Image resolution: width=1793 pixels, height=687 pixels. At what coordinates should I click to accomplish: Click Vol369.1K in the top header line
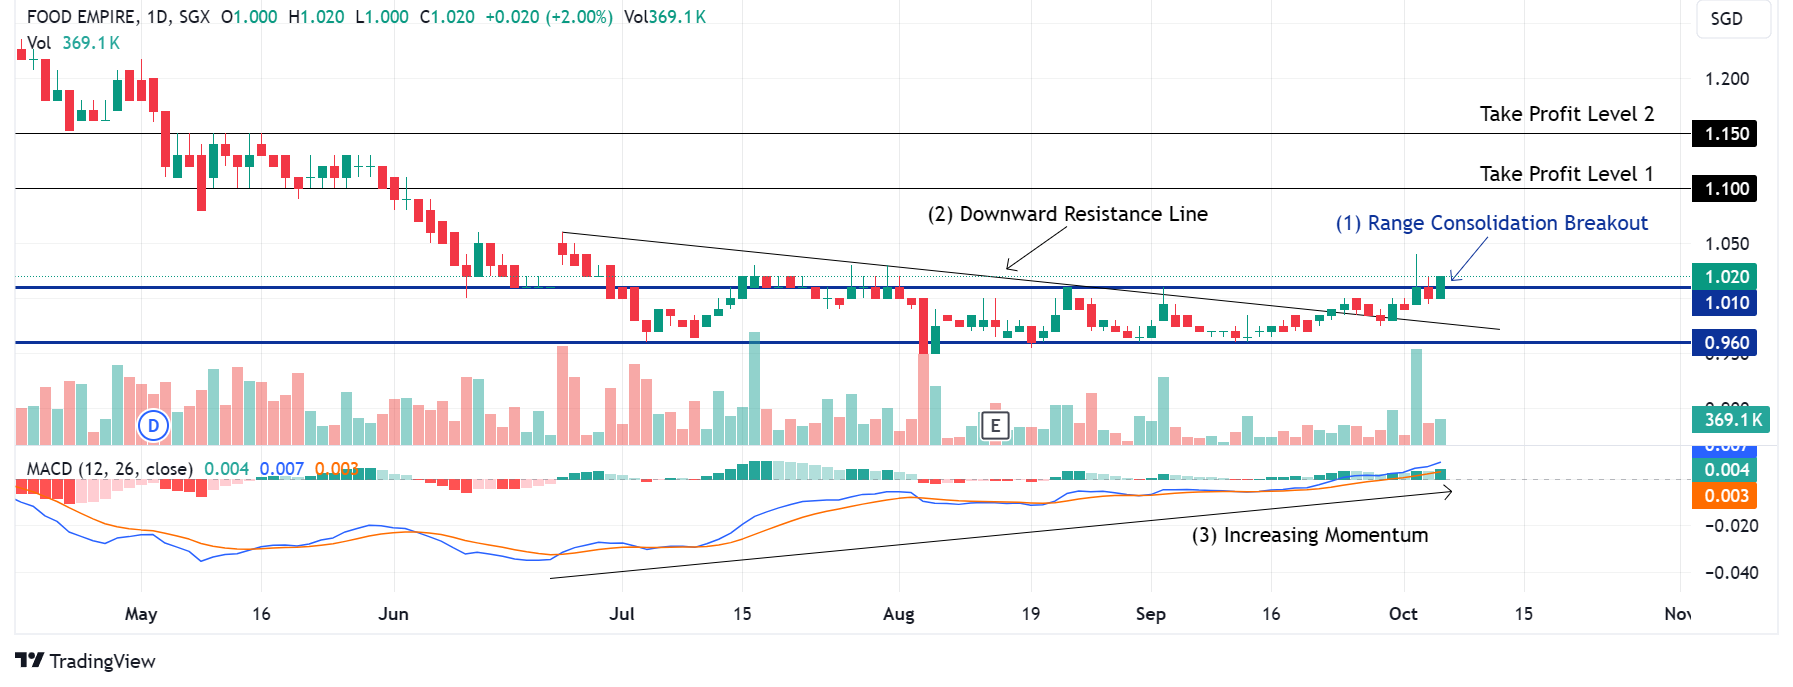pos(665,17)
